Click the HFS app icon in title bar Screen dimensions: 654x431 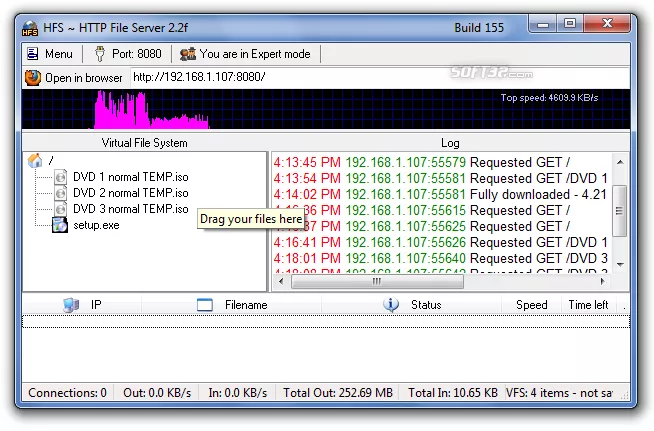tap(30, 28)
